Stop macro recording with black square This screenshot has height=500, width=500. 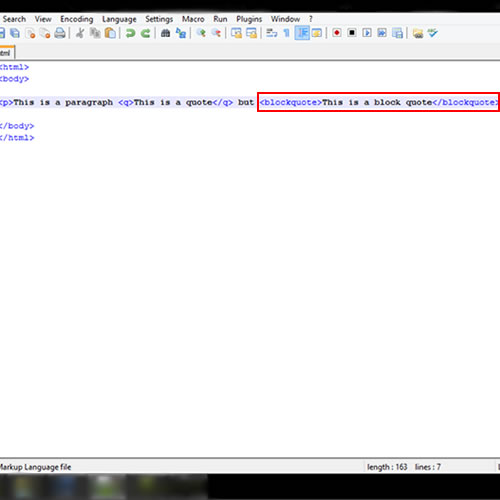(x=352, y=33)
